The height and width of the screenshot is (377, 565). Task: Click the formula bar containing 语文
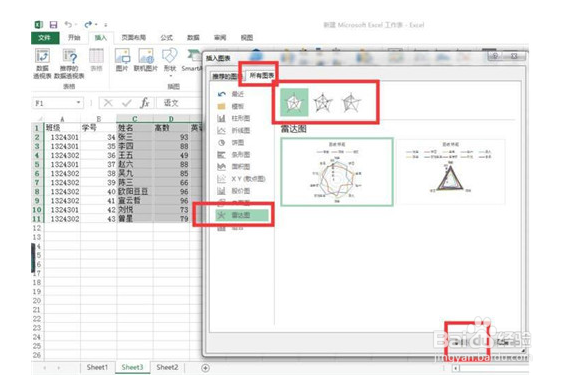click(179, 103)
